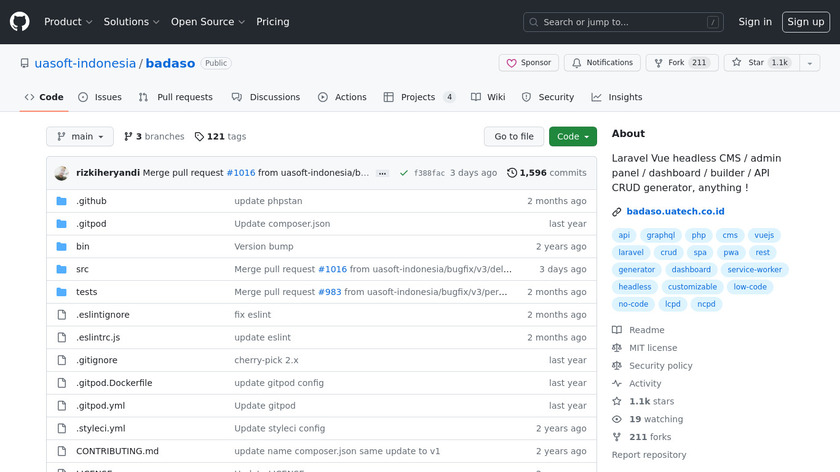840x472 pixels.
Task: Expand the truncated commit message ellipsis
Action: (381, 173)
